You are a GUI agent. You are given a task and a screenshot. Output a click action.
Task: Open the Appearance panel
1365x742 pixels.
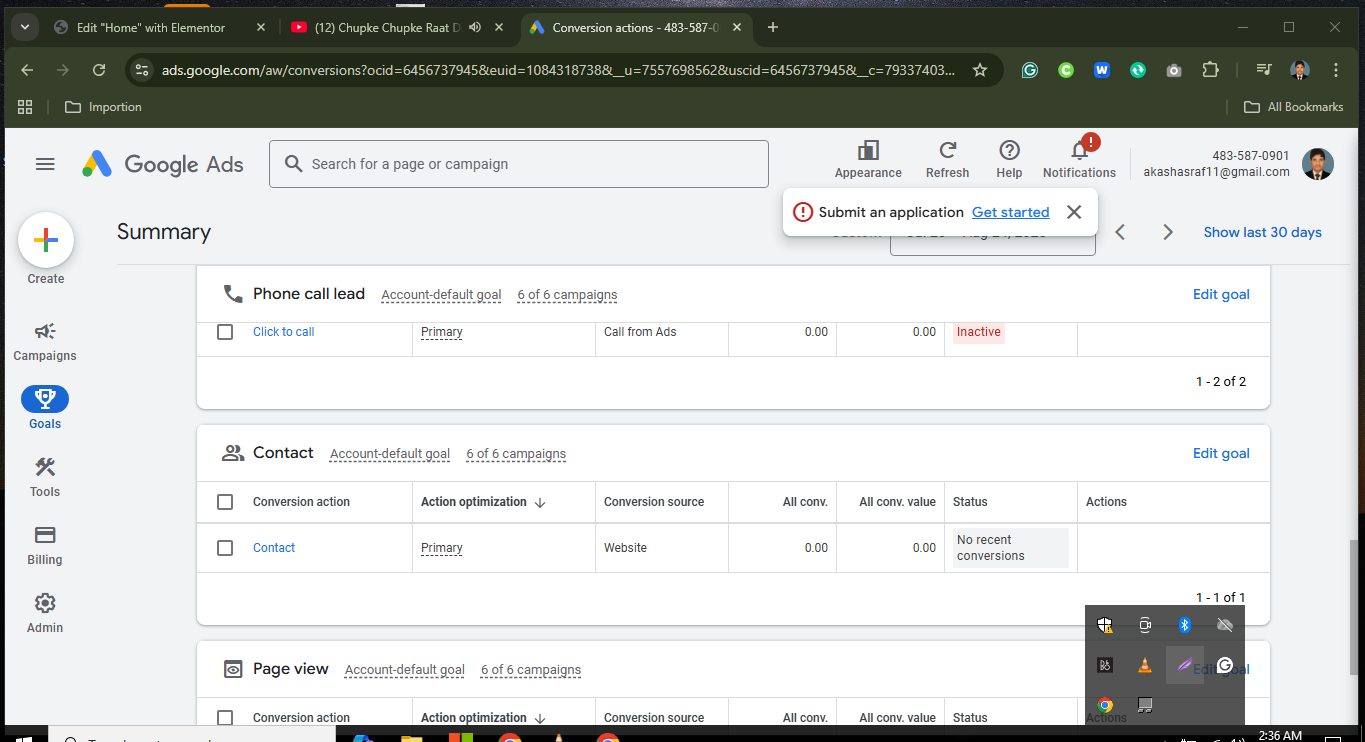867,158
